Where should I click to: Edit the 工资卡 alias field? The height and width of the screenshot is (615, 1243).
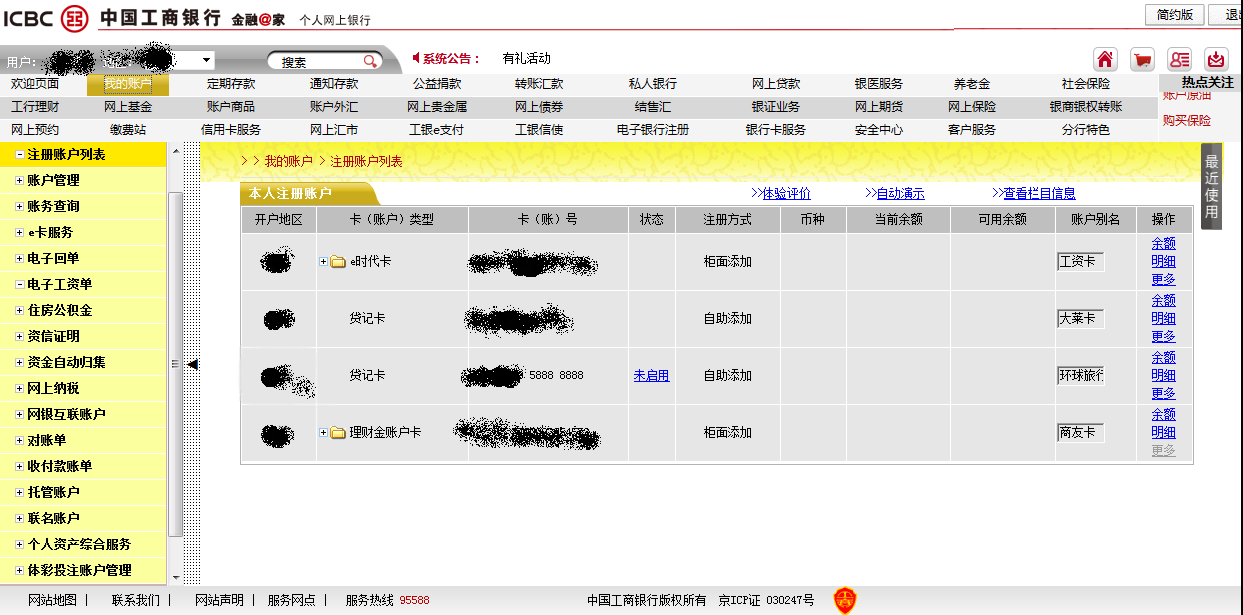(x=1081, y=262)
